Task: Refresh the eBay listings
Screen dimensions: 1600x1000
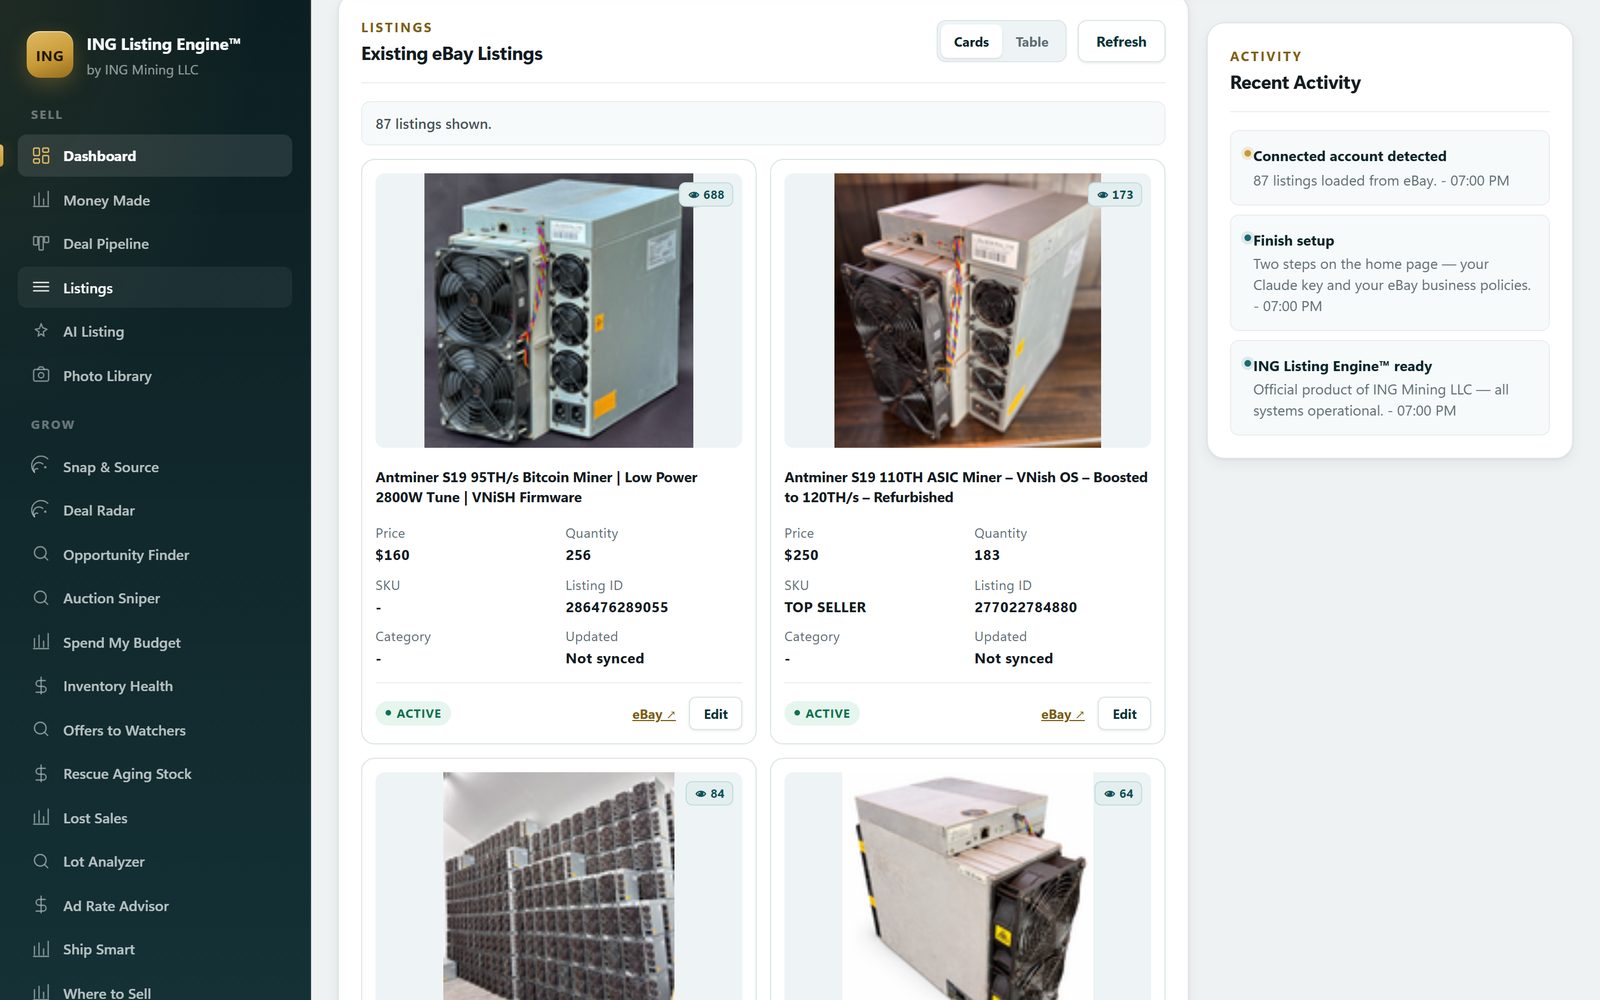Action: (1121, 42)
